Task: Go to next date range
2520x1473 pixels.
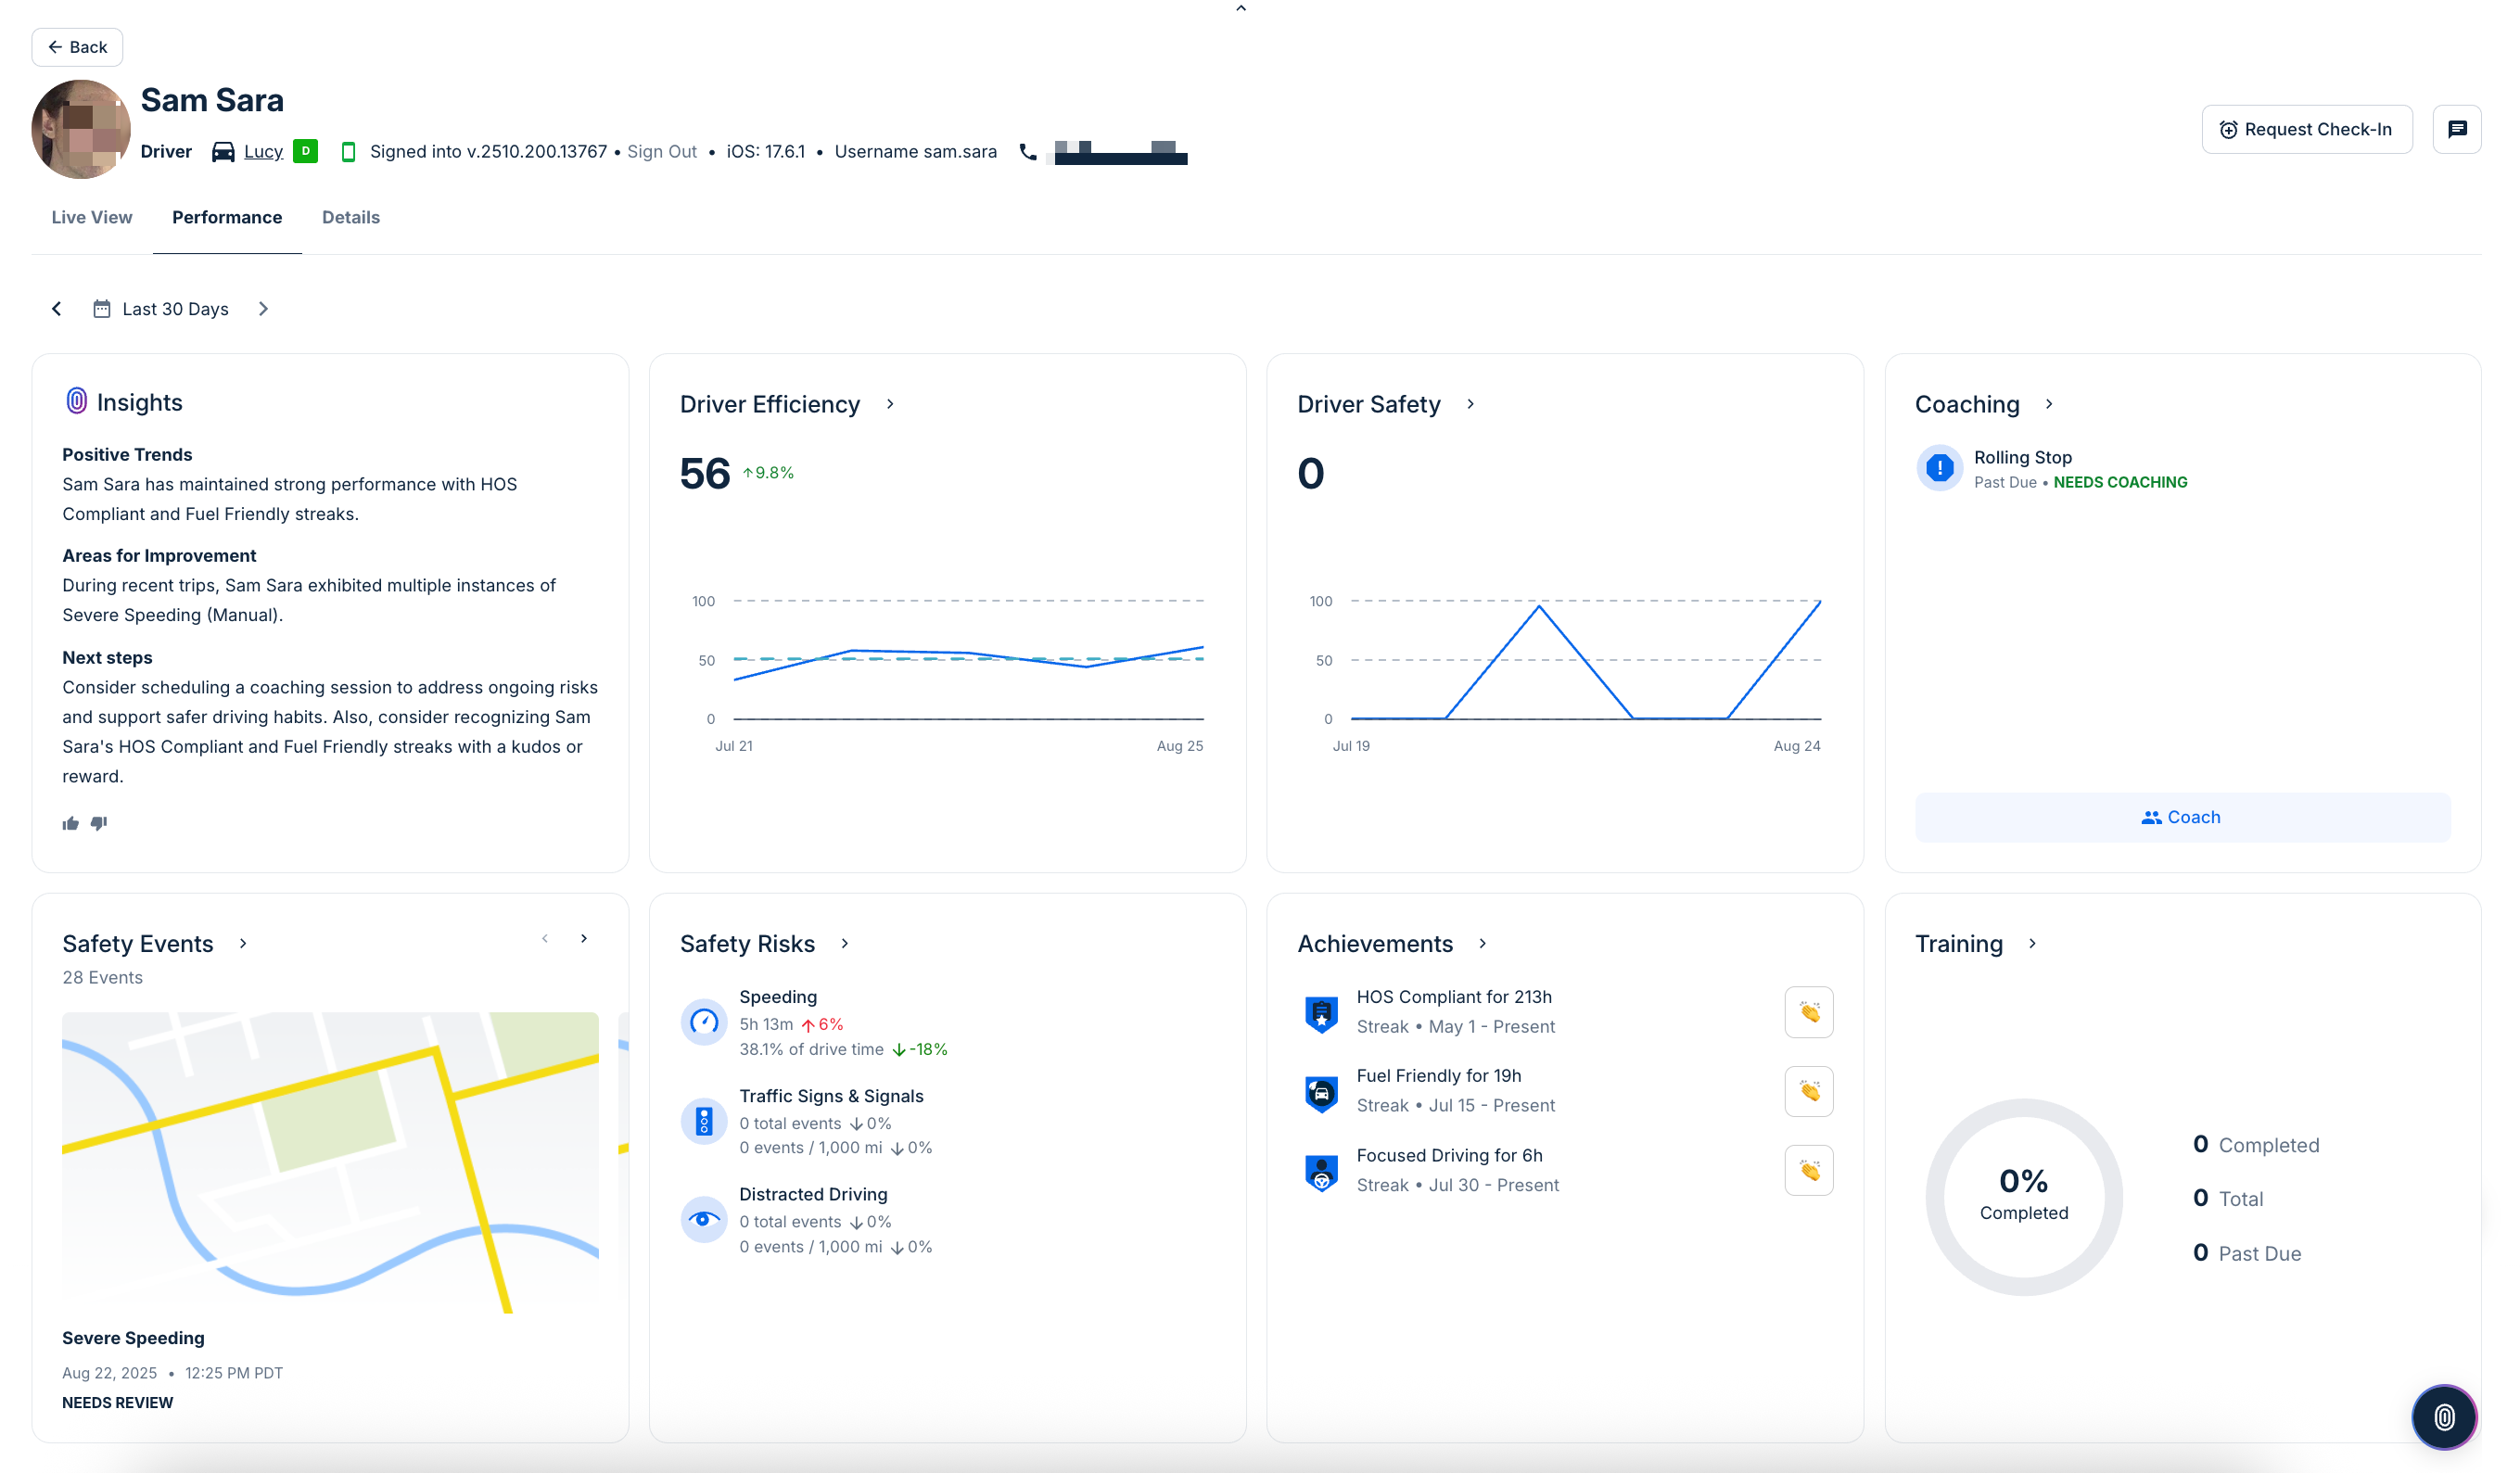Action: tap(263, 309)
